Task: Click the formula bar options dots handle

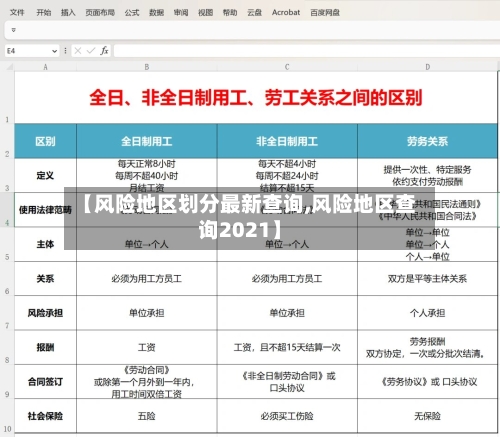Action: click(x=65, y=51)
